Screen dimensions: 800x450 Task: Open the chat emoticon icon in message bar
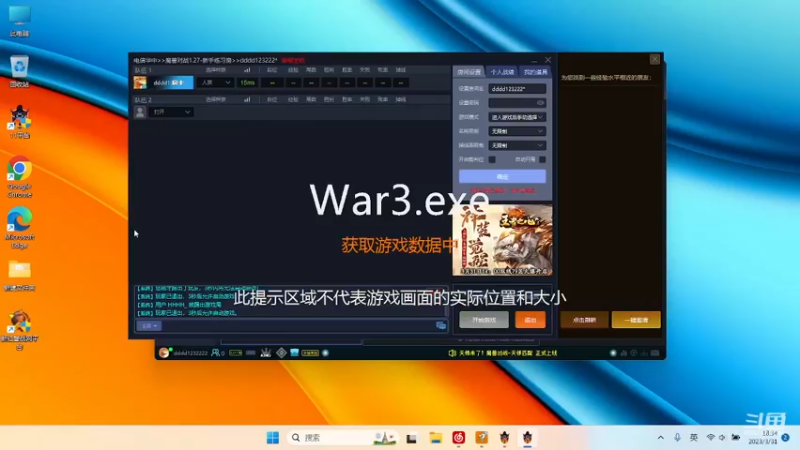441,326
